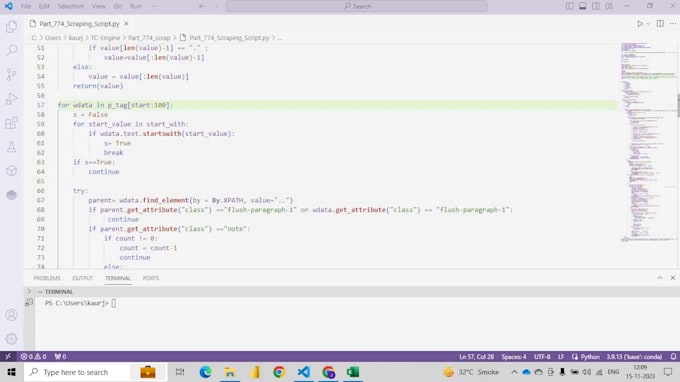Open the Manage gear in activity bar

pyautogui.click(x=12, y=339)
